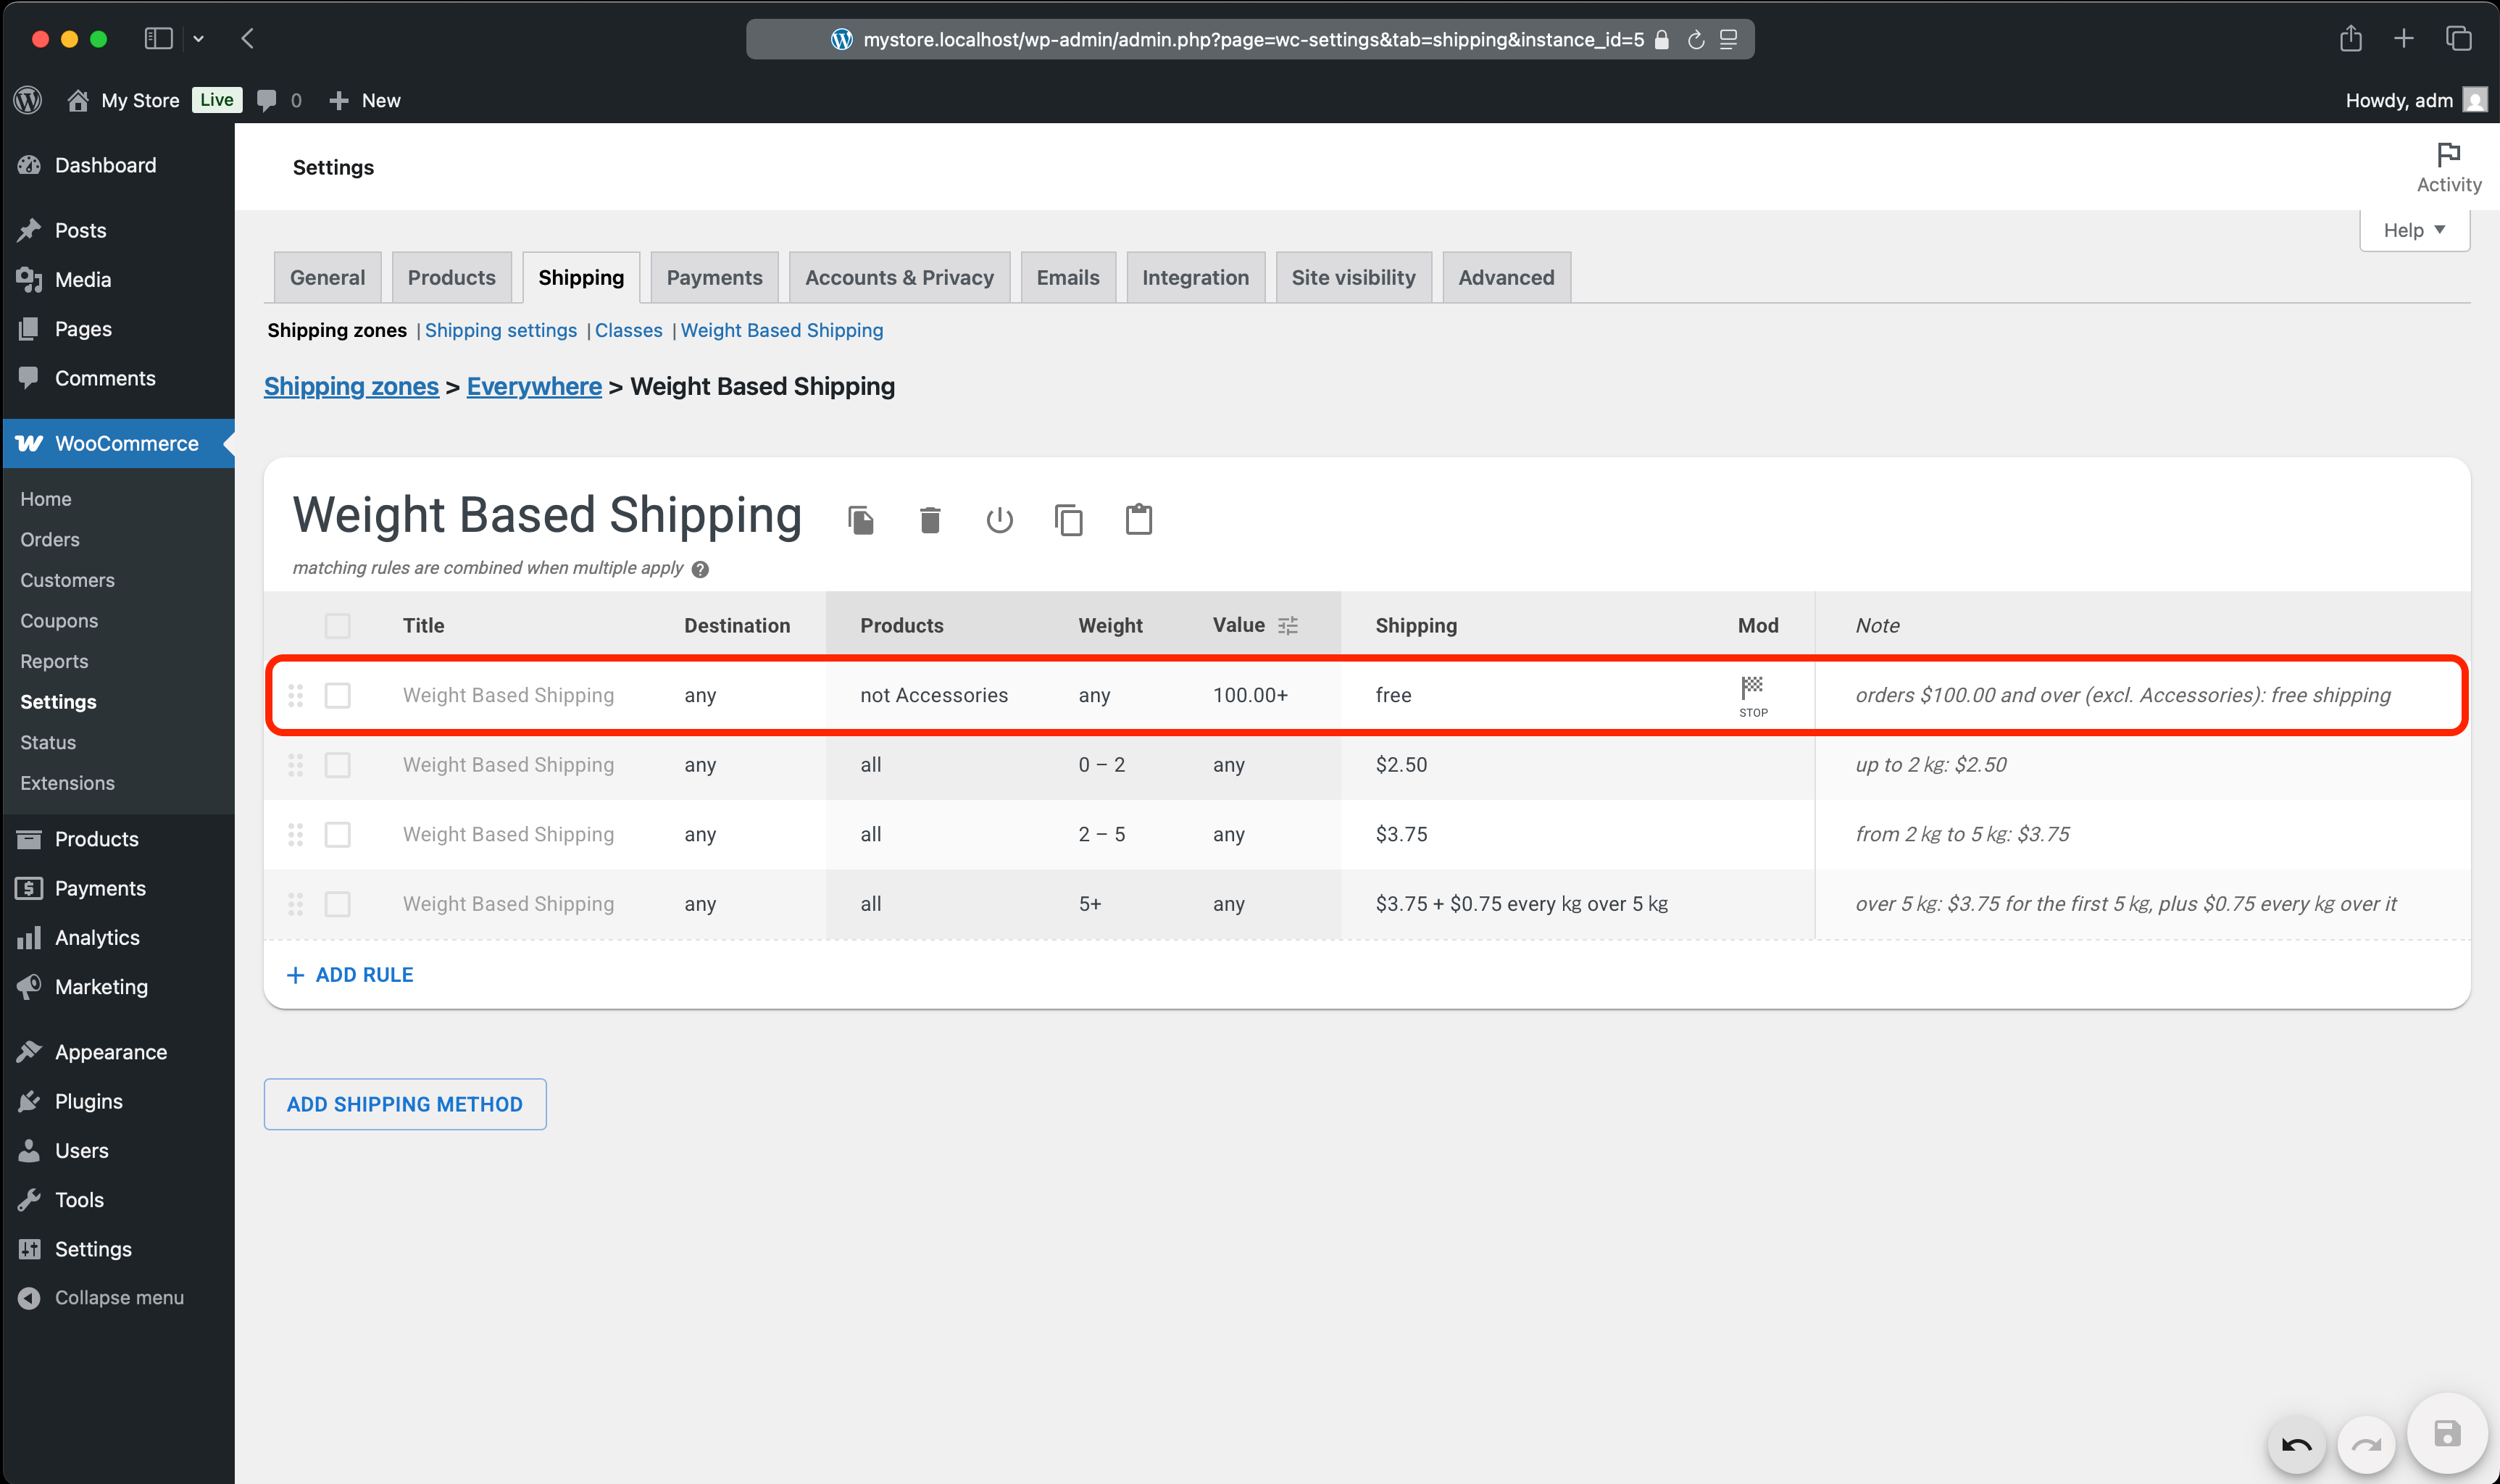
Task: Click the duplicate icon beside the title
Action: 860,520
